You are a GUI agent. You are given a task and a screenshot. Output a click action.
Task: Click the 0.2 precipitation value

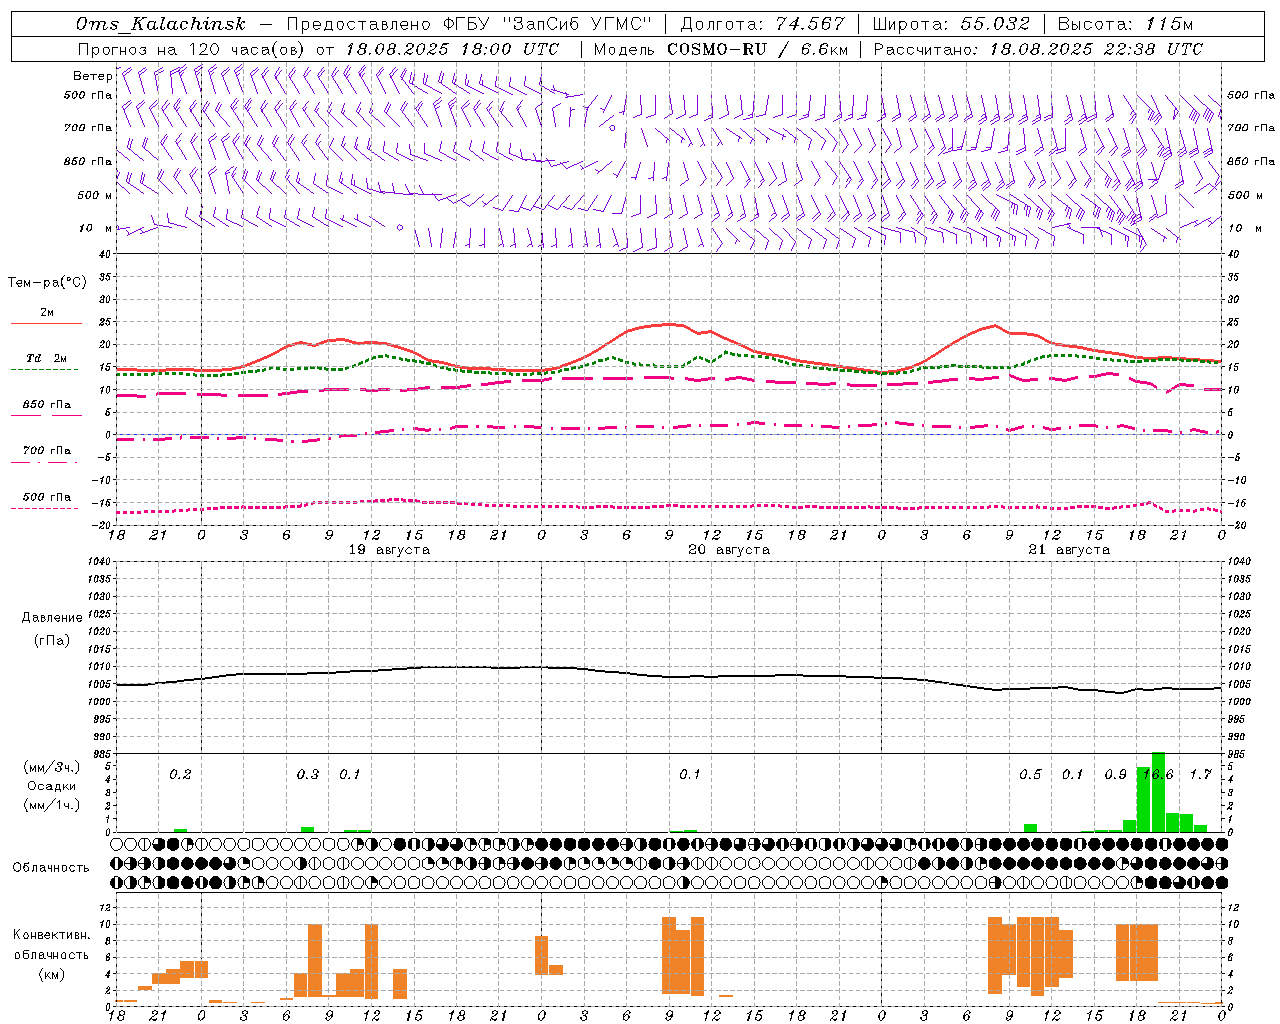click(x=180, y=775)
